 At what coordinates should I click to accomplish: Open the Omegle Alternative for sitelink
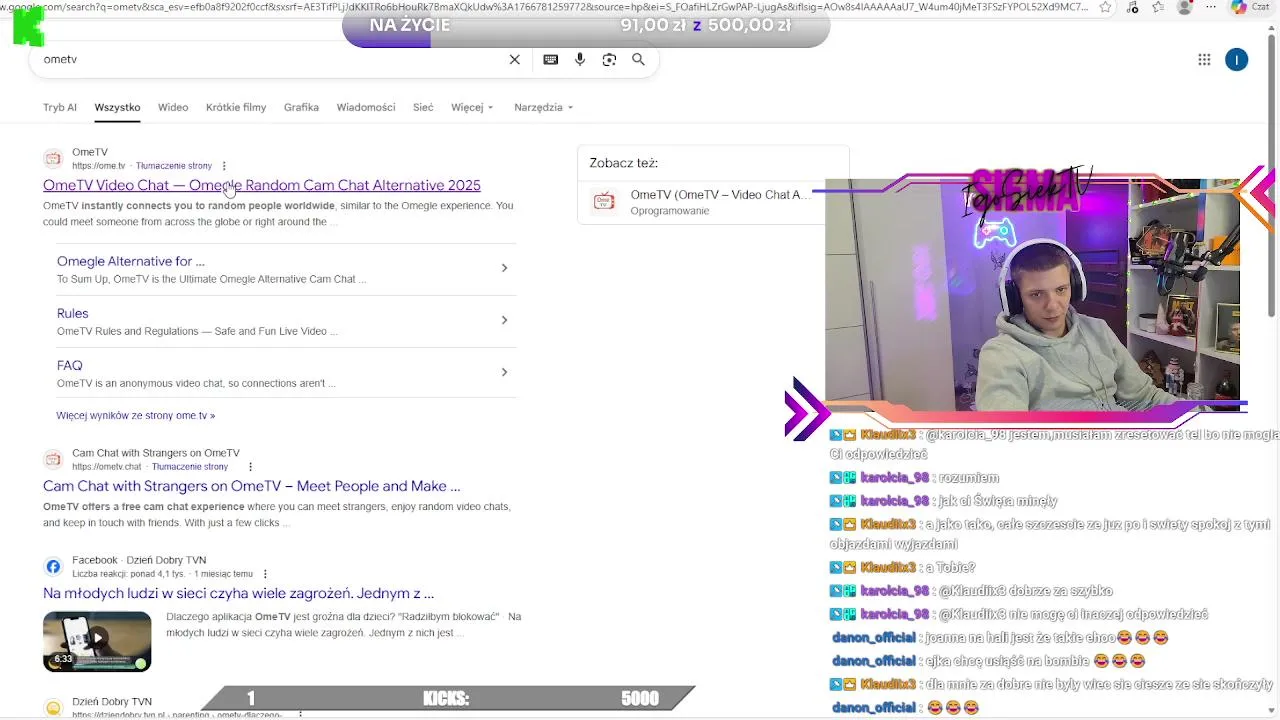click(x=131, y=261)
